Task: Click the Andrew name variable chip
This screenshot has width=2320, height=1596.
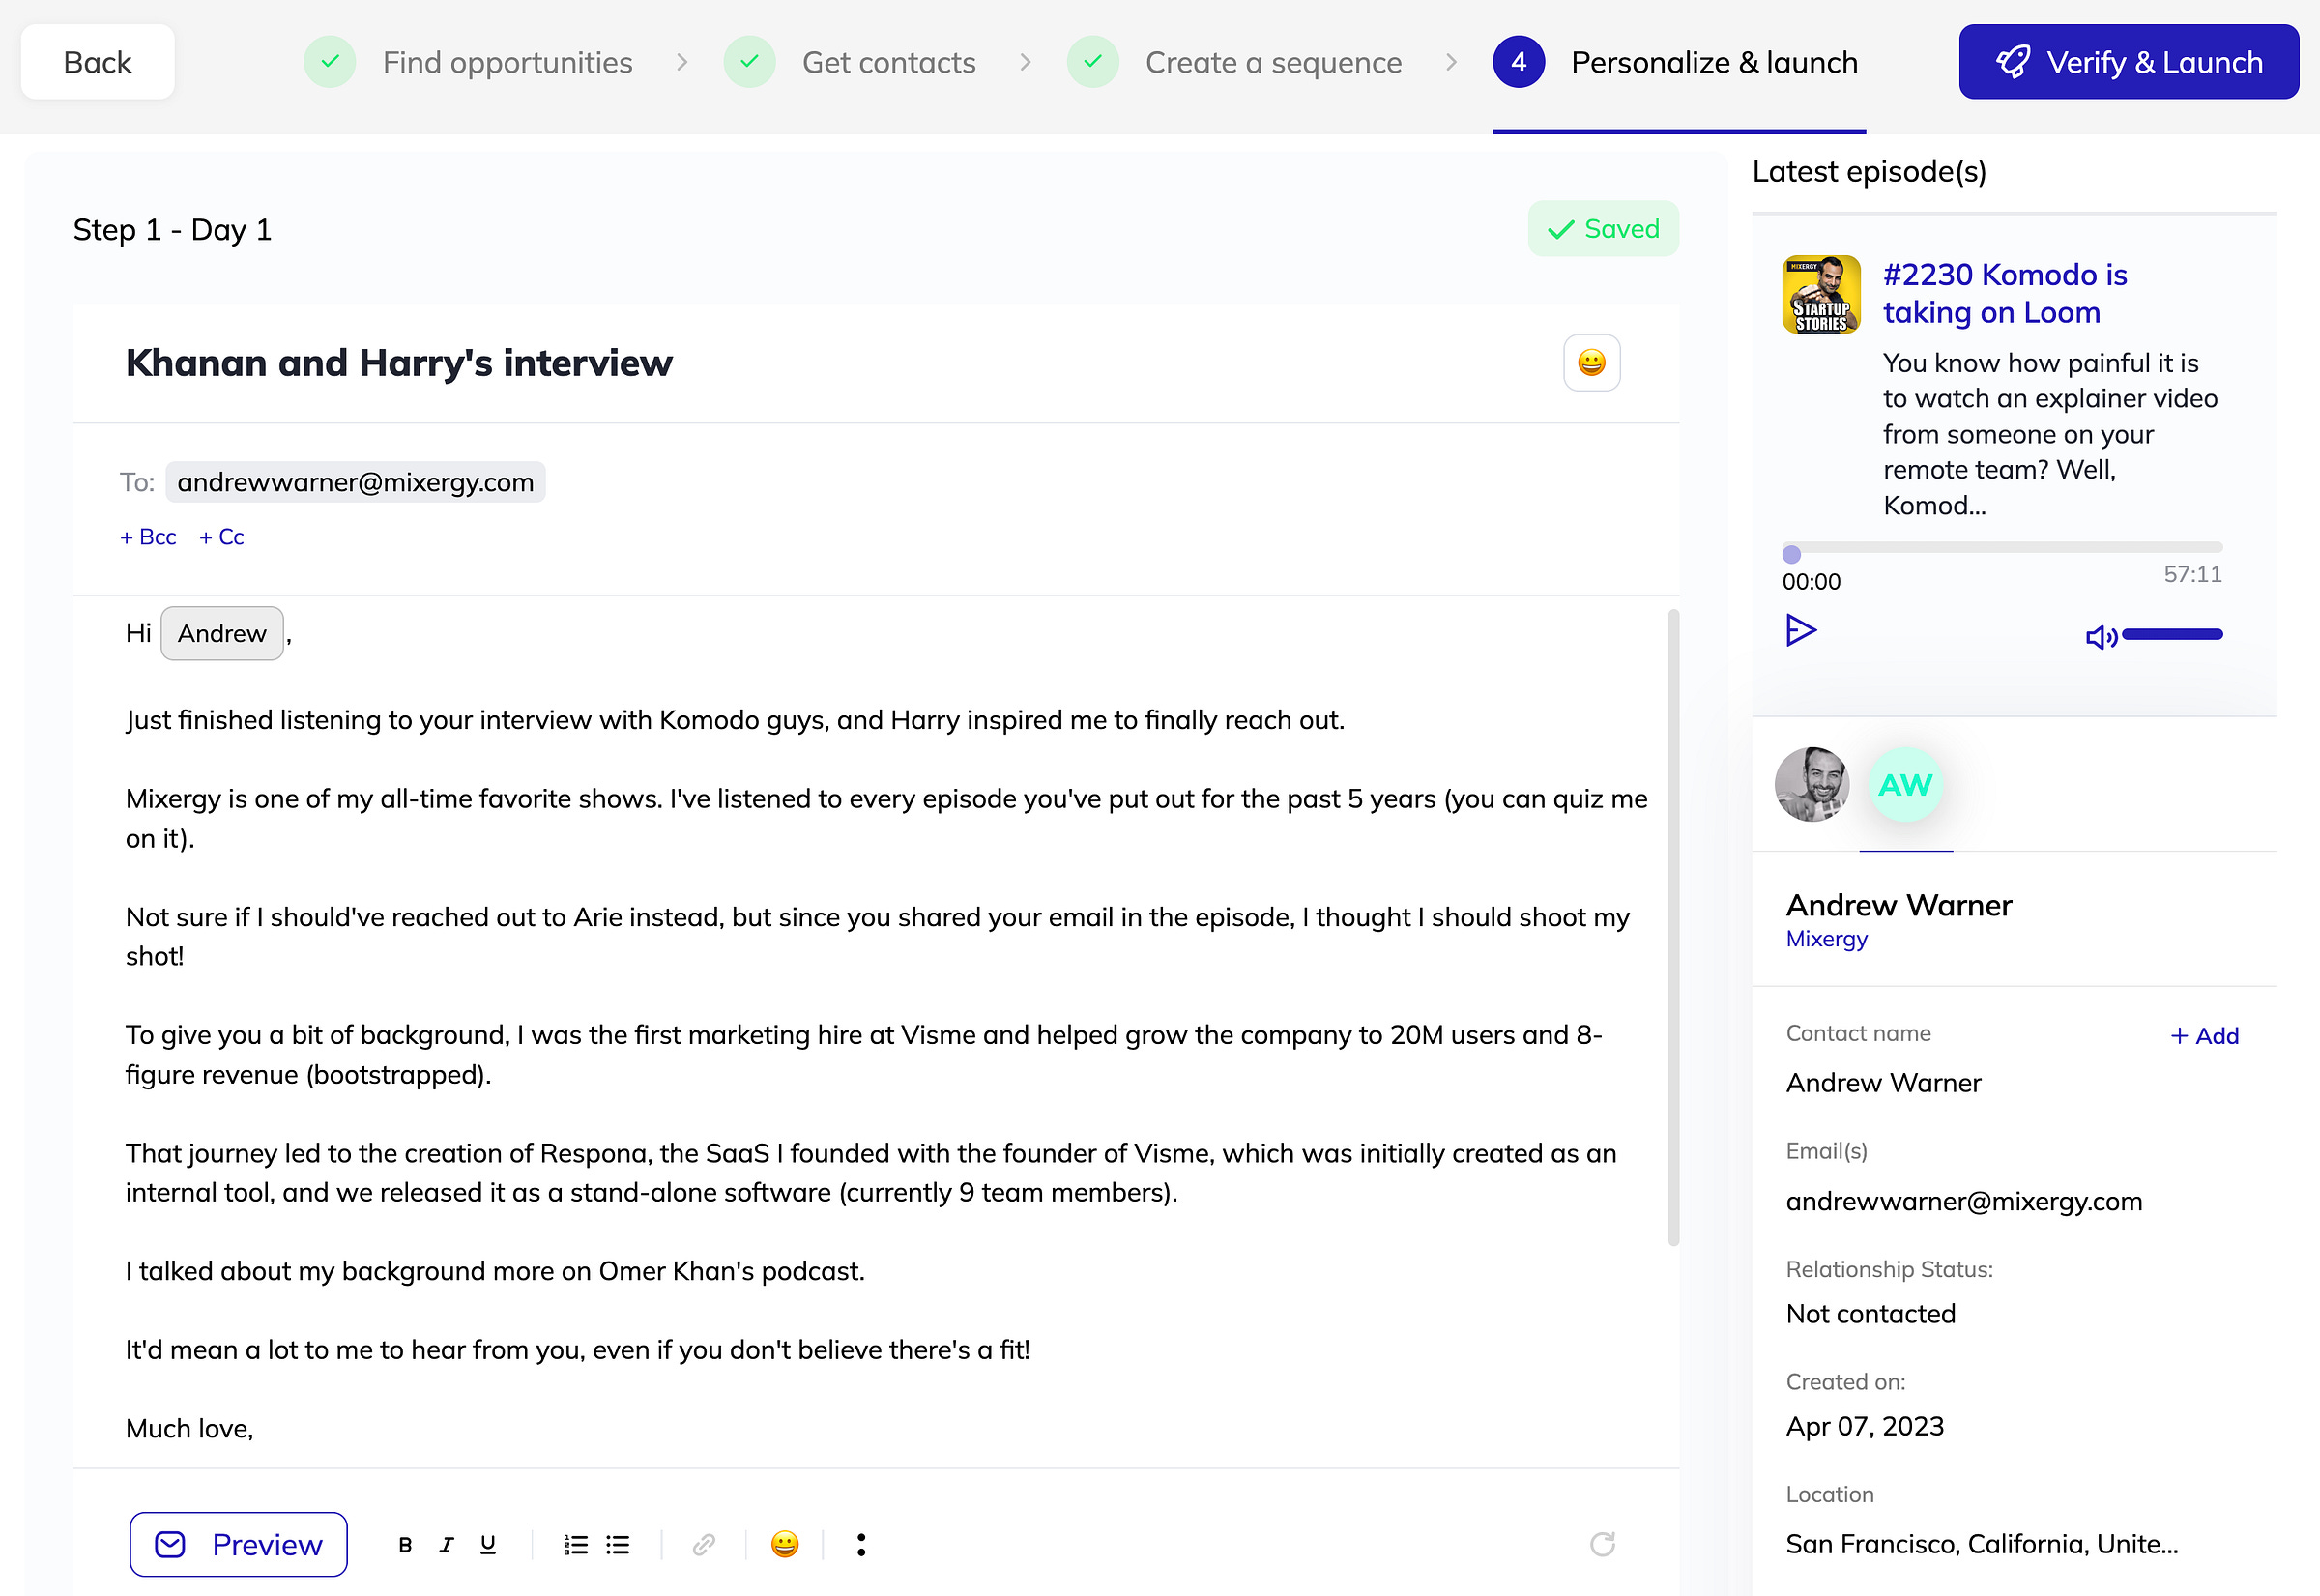Action: 222,633
